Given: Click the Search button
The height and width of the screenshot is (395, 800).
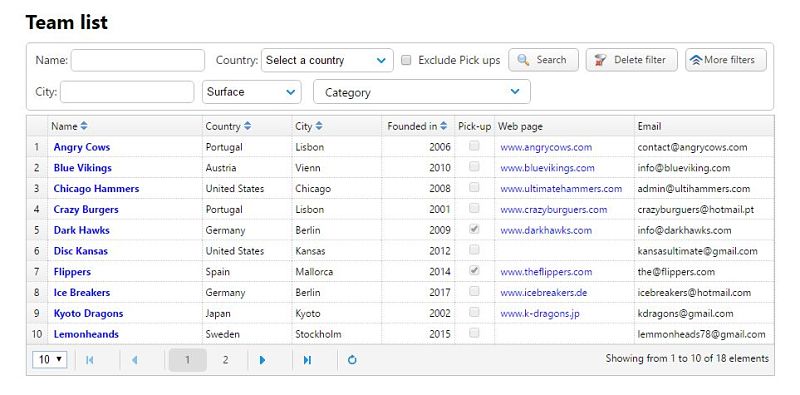Looking at the screenshot, I should 543,60.
